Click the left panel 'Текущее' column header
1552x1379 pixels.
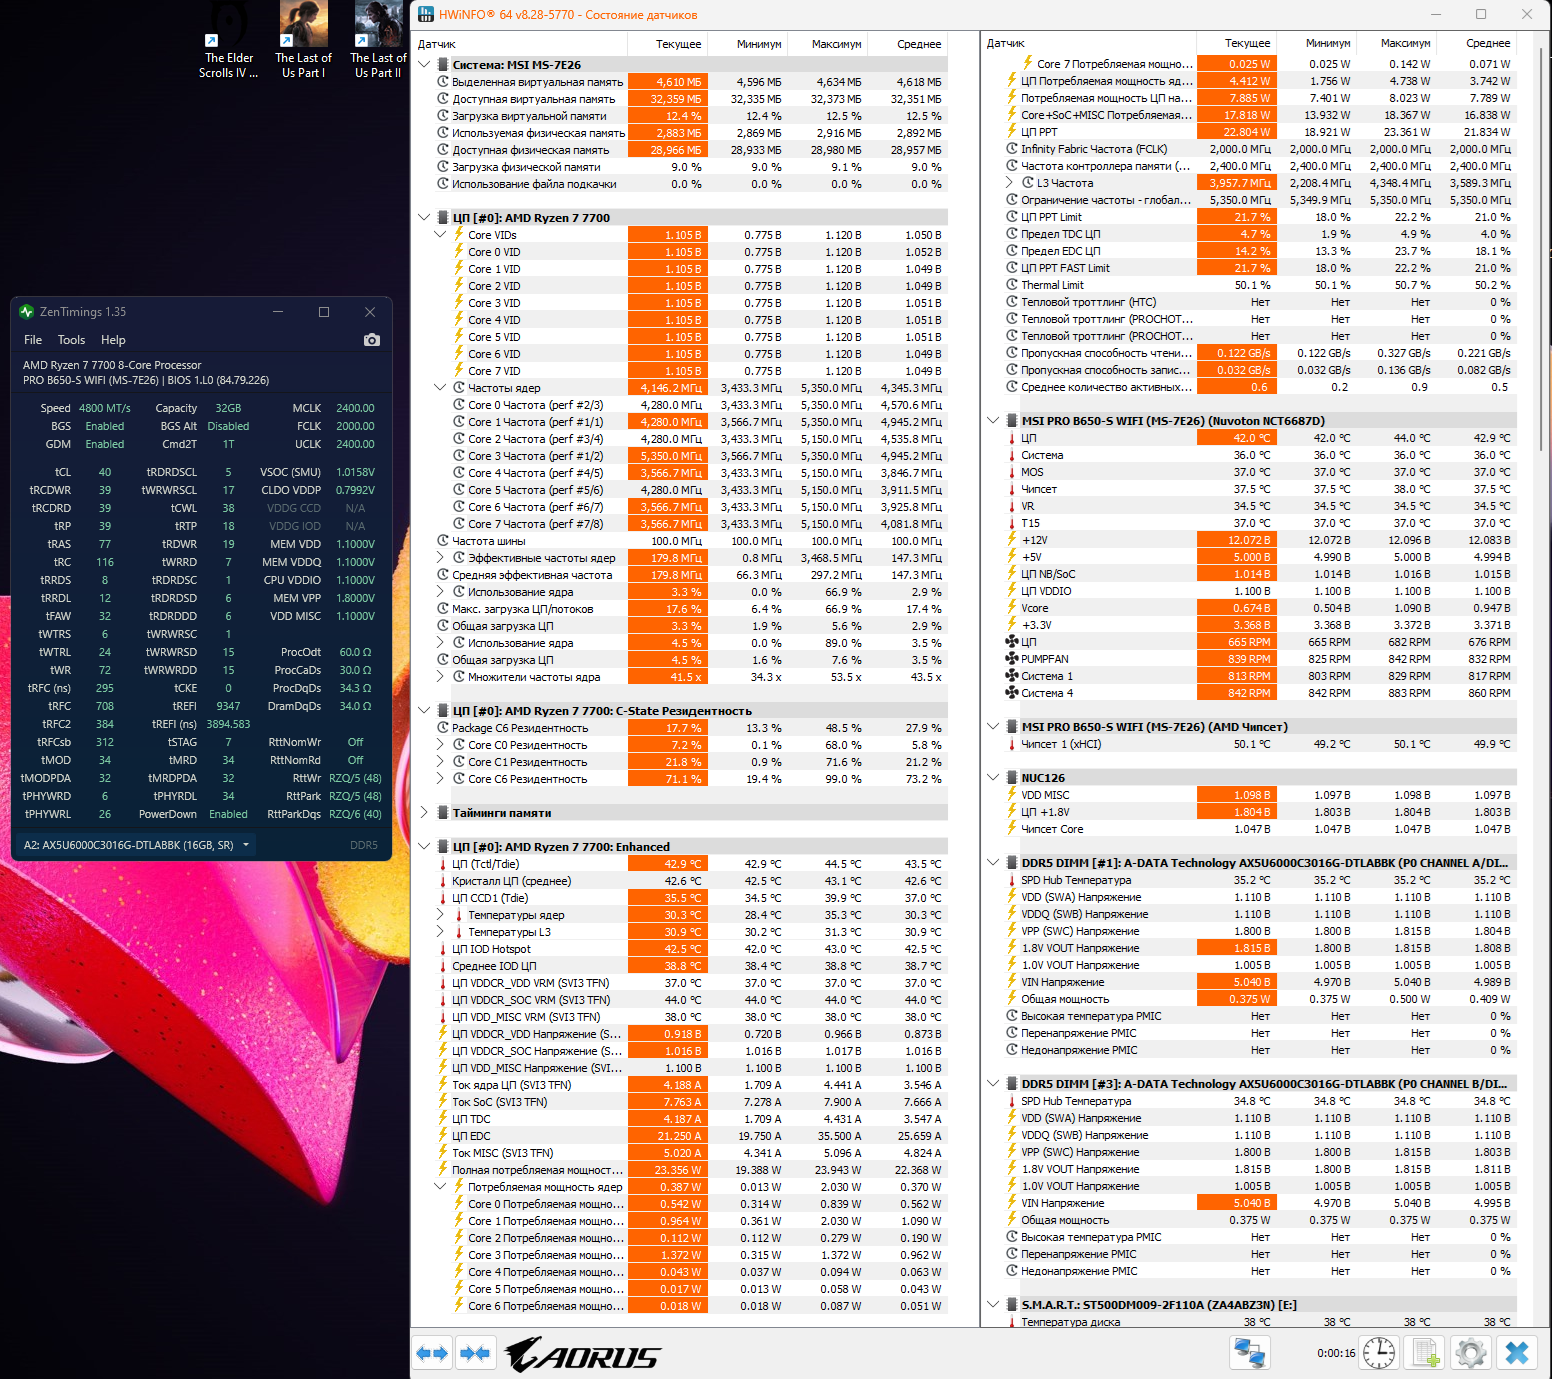667,44
